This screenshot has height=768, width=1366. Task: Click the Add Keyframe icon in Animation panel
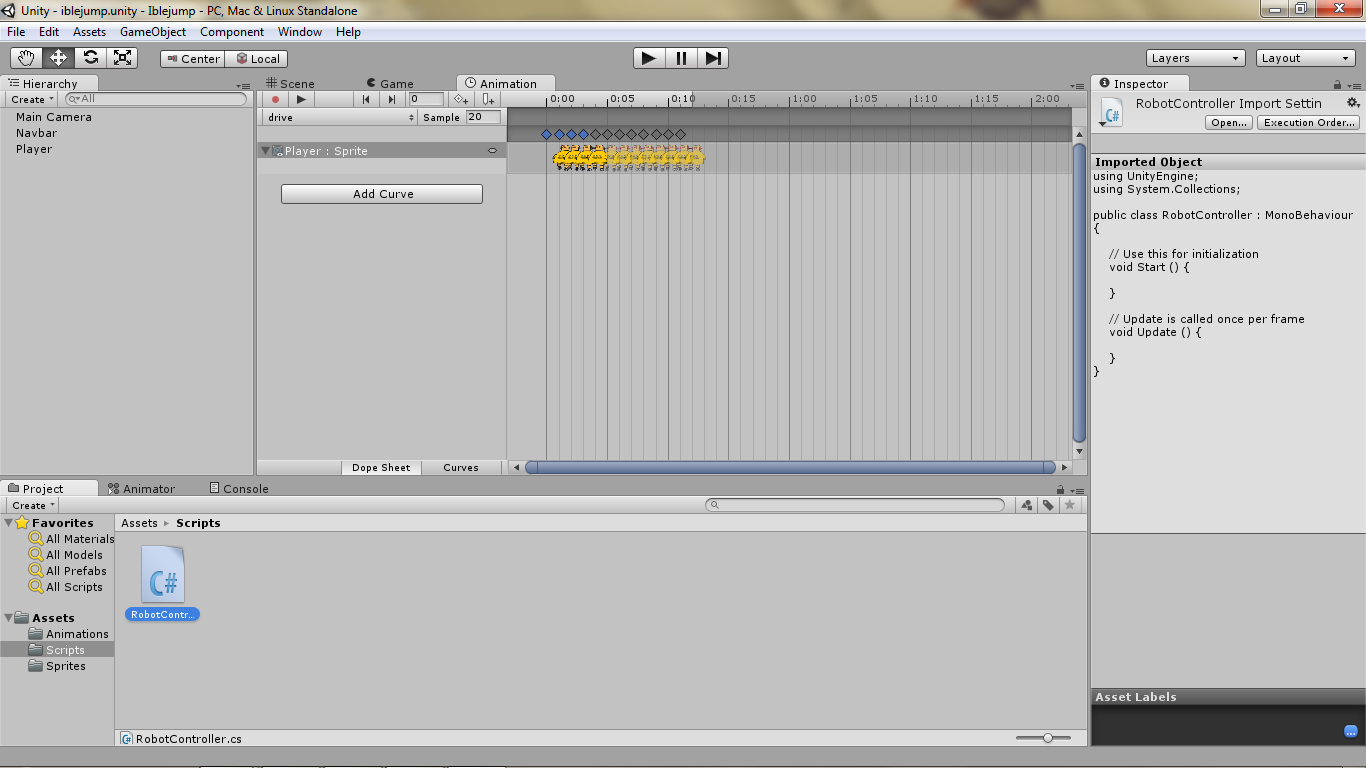click(461, 98)
